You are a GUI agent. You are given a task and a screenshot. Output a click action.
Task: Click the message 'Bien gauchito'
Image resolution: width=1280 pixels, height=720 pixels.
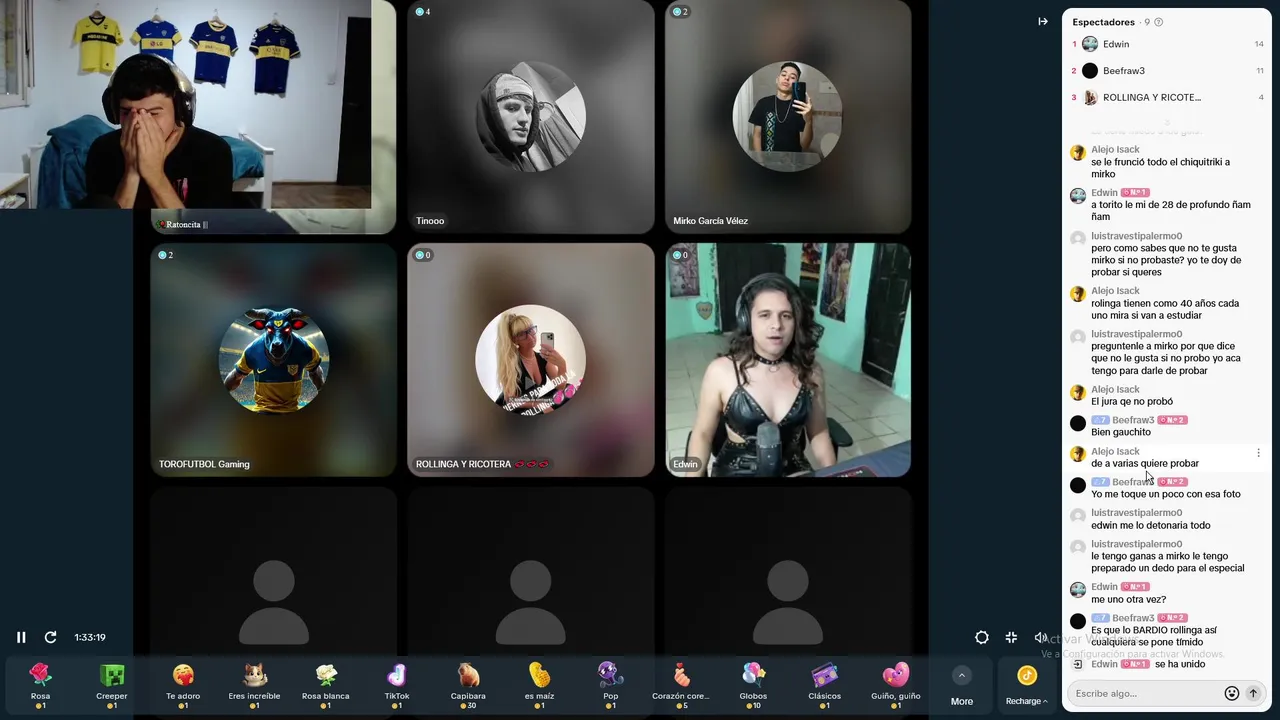1121,432
